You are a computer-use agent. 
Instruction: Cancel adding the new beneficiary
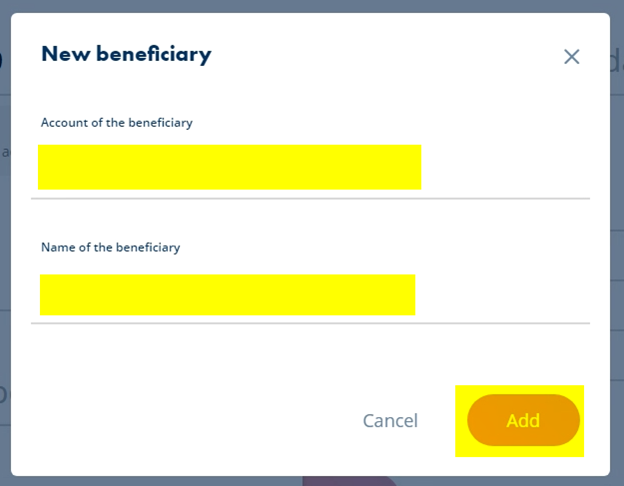pos(390,421)
